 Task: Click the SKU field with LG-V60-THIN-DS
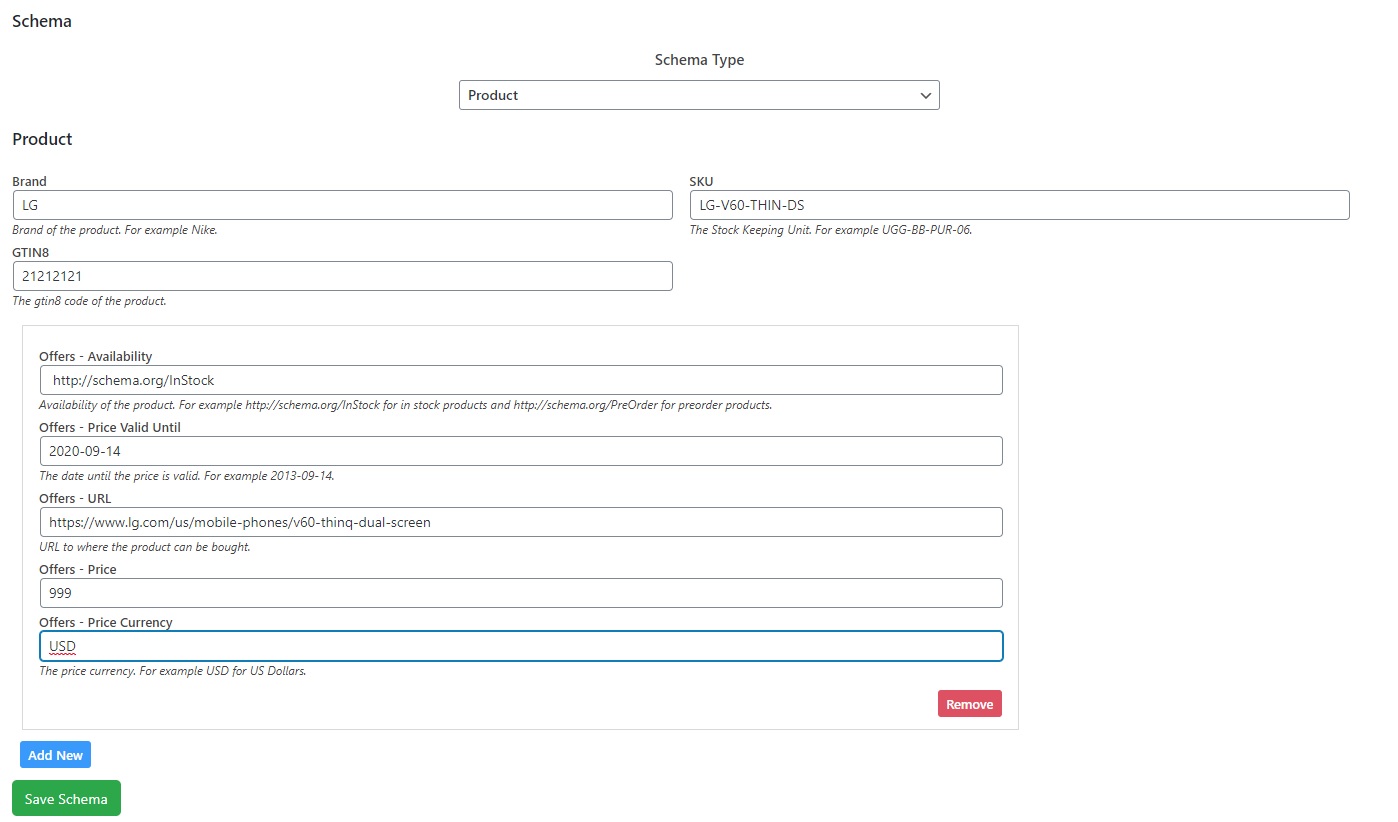1019,205
